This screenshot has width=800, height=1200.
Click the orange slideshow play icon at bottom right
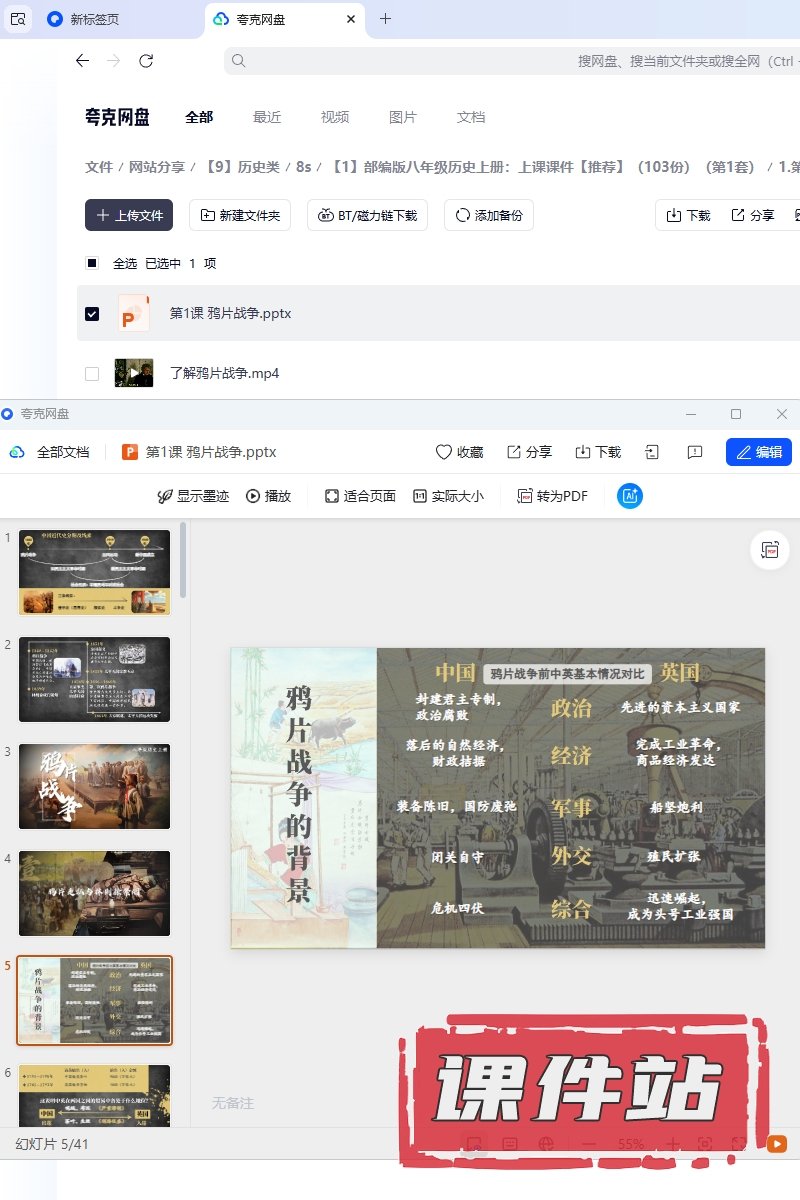click(776, 1144)
